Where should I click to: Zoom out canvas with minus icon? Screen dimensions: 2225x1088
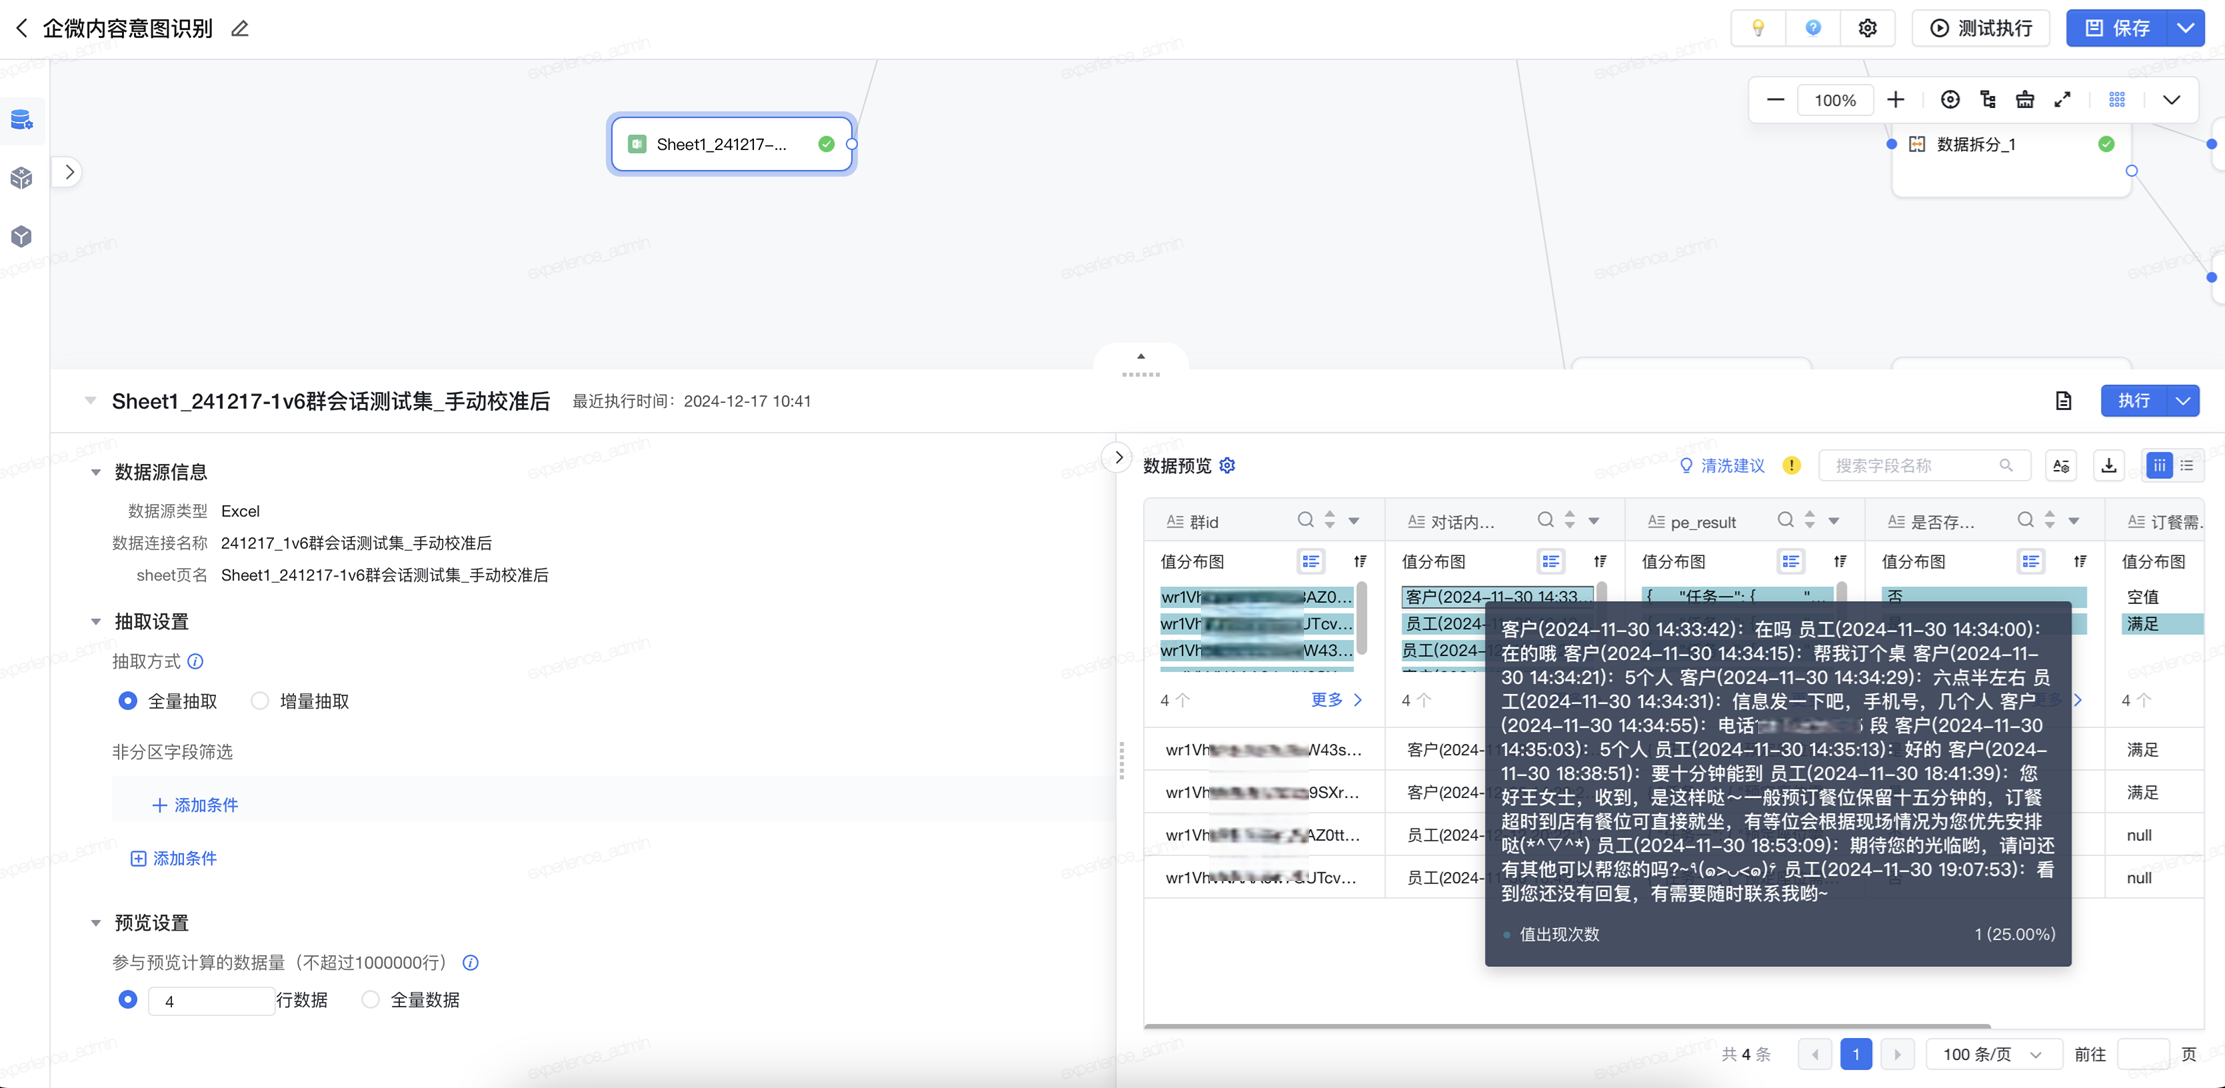coord(1775,100)
